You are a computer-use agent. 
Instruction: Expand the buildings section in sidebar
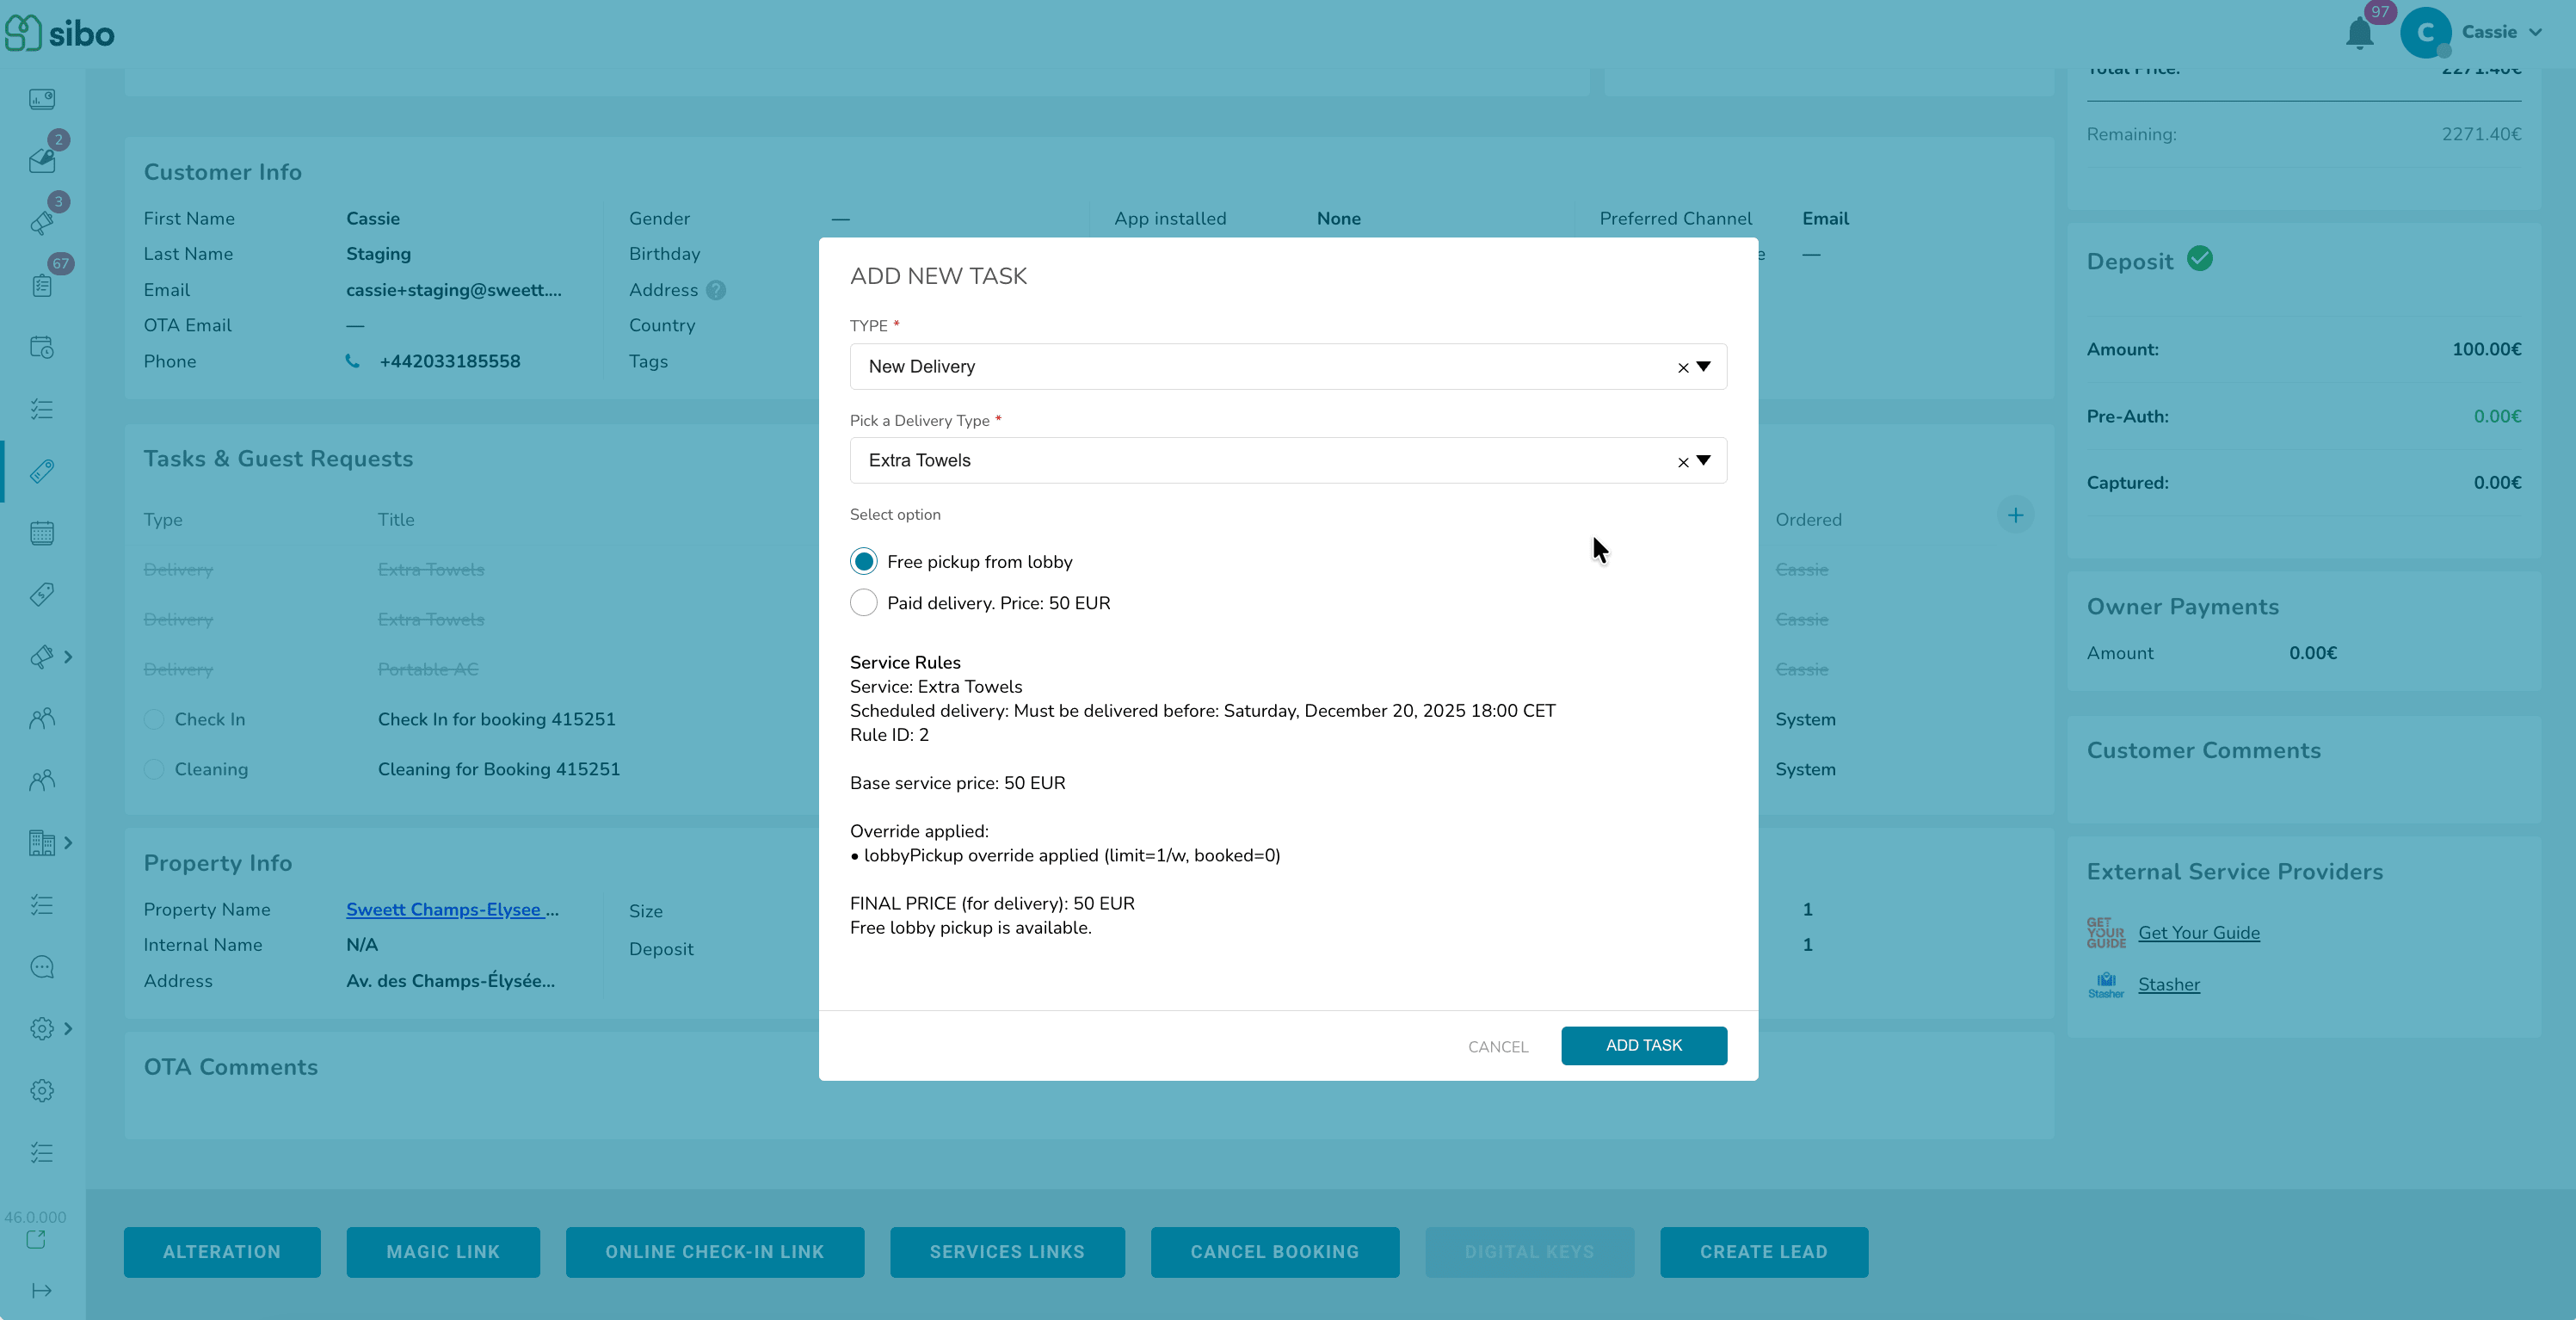point(69,843)
